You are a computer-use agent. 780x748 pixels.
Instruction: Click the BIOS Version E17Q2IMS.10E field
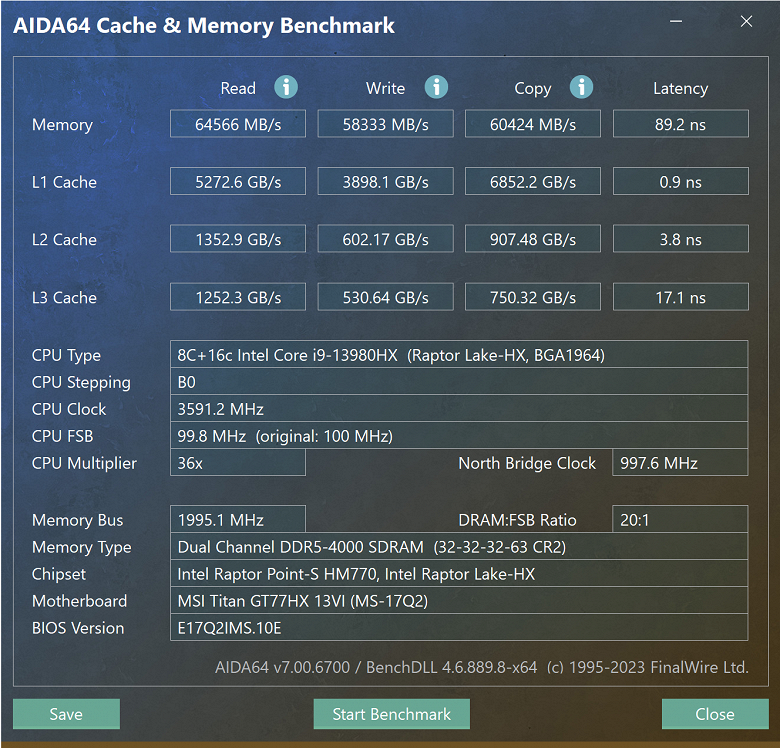coord(459,628)
